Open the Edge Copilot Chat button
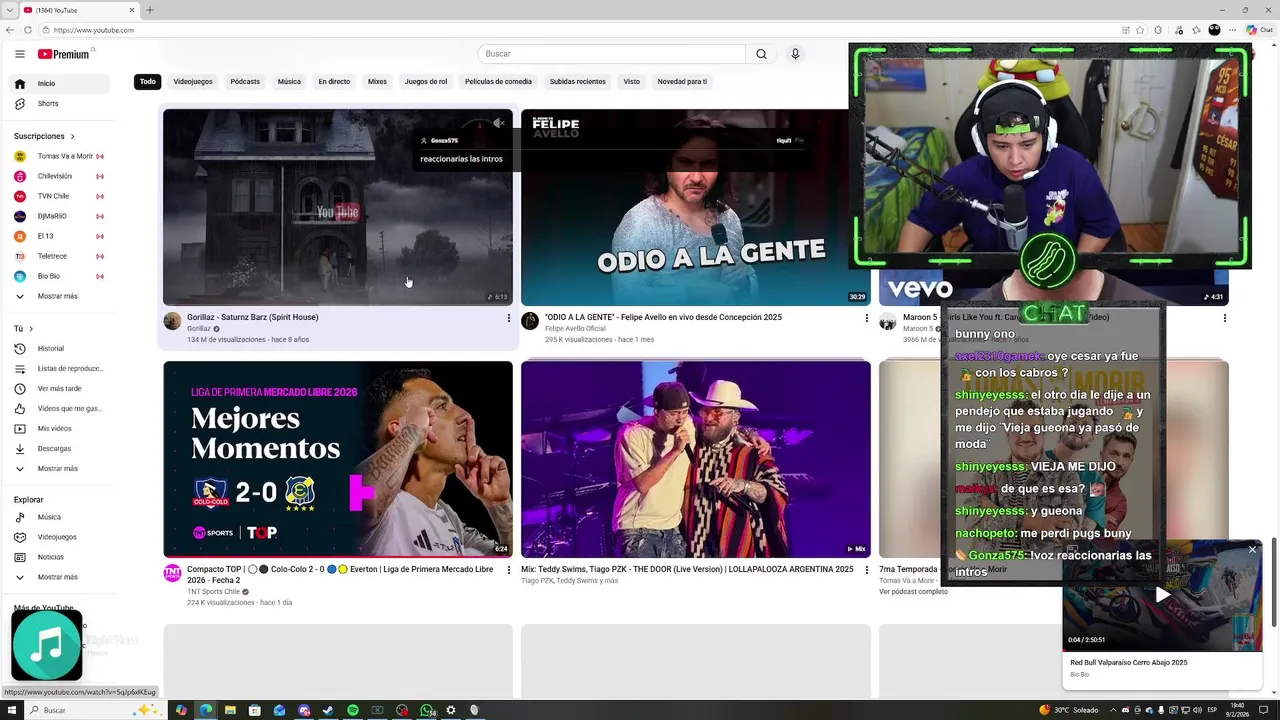This screenshot has width=1280, height=720. [x=1259, y=30]
